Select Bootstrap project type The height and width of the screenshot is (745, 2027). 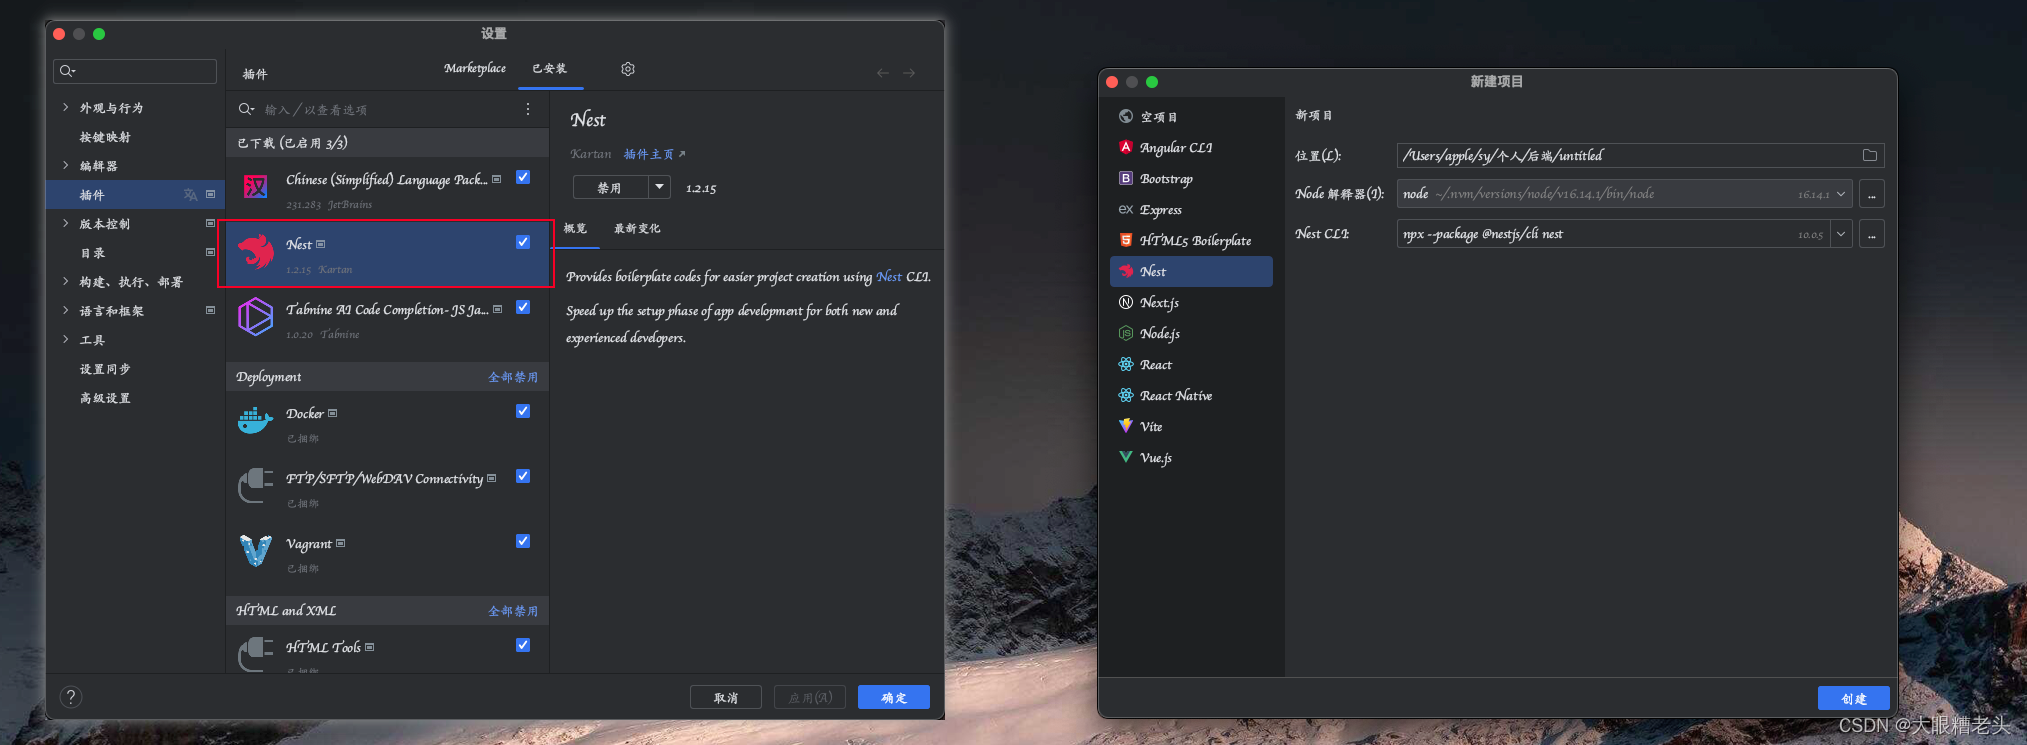tap(1191, 178)
